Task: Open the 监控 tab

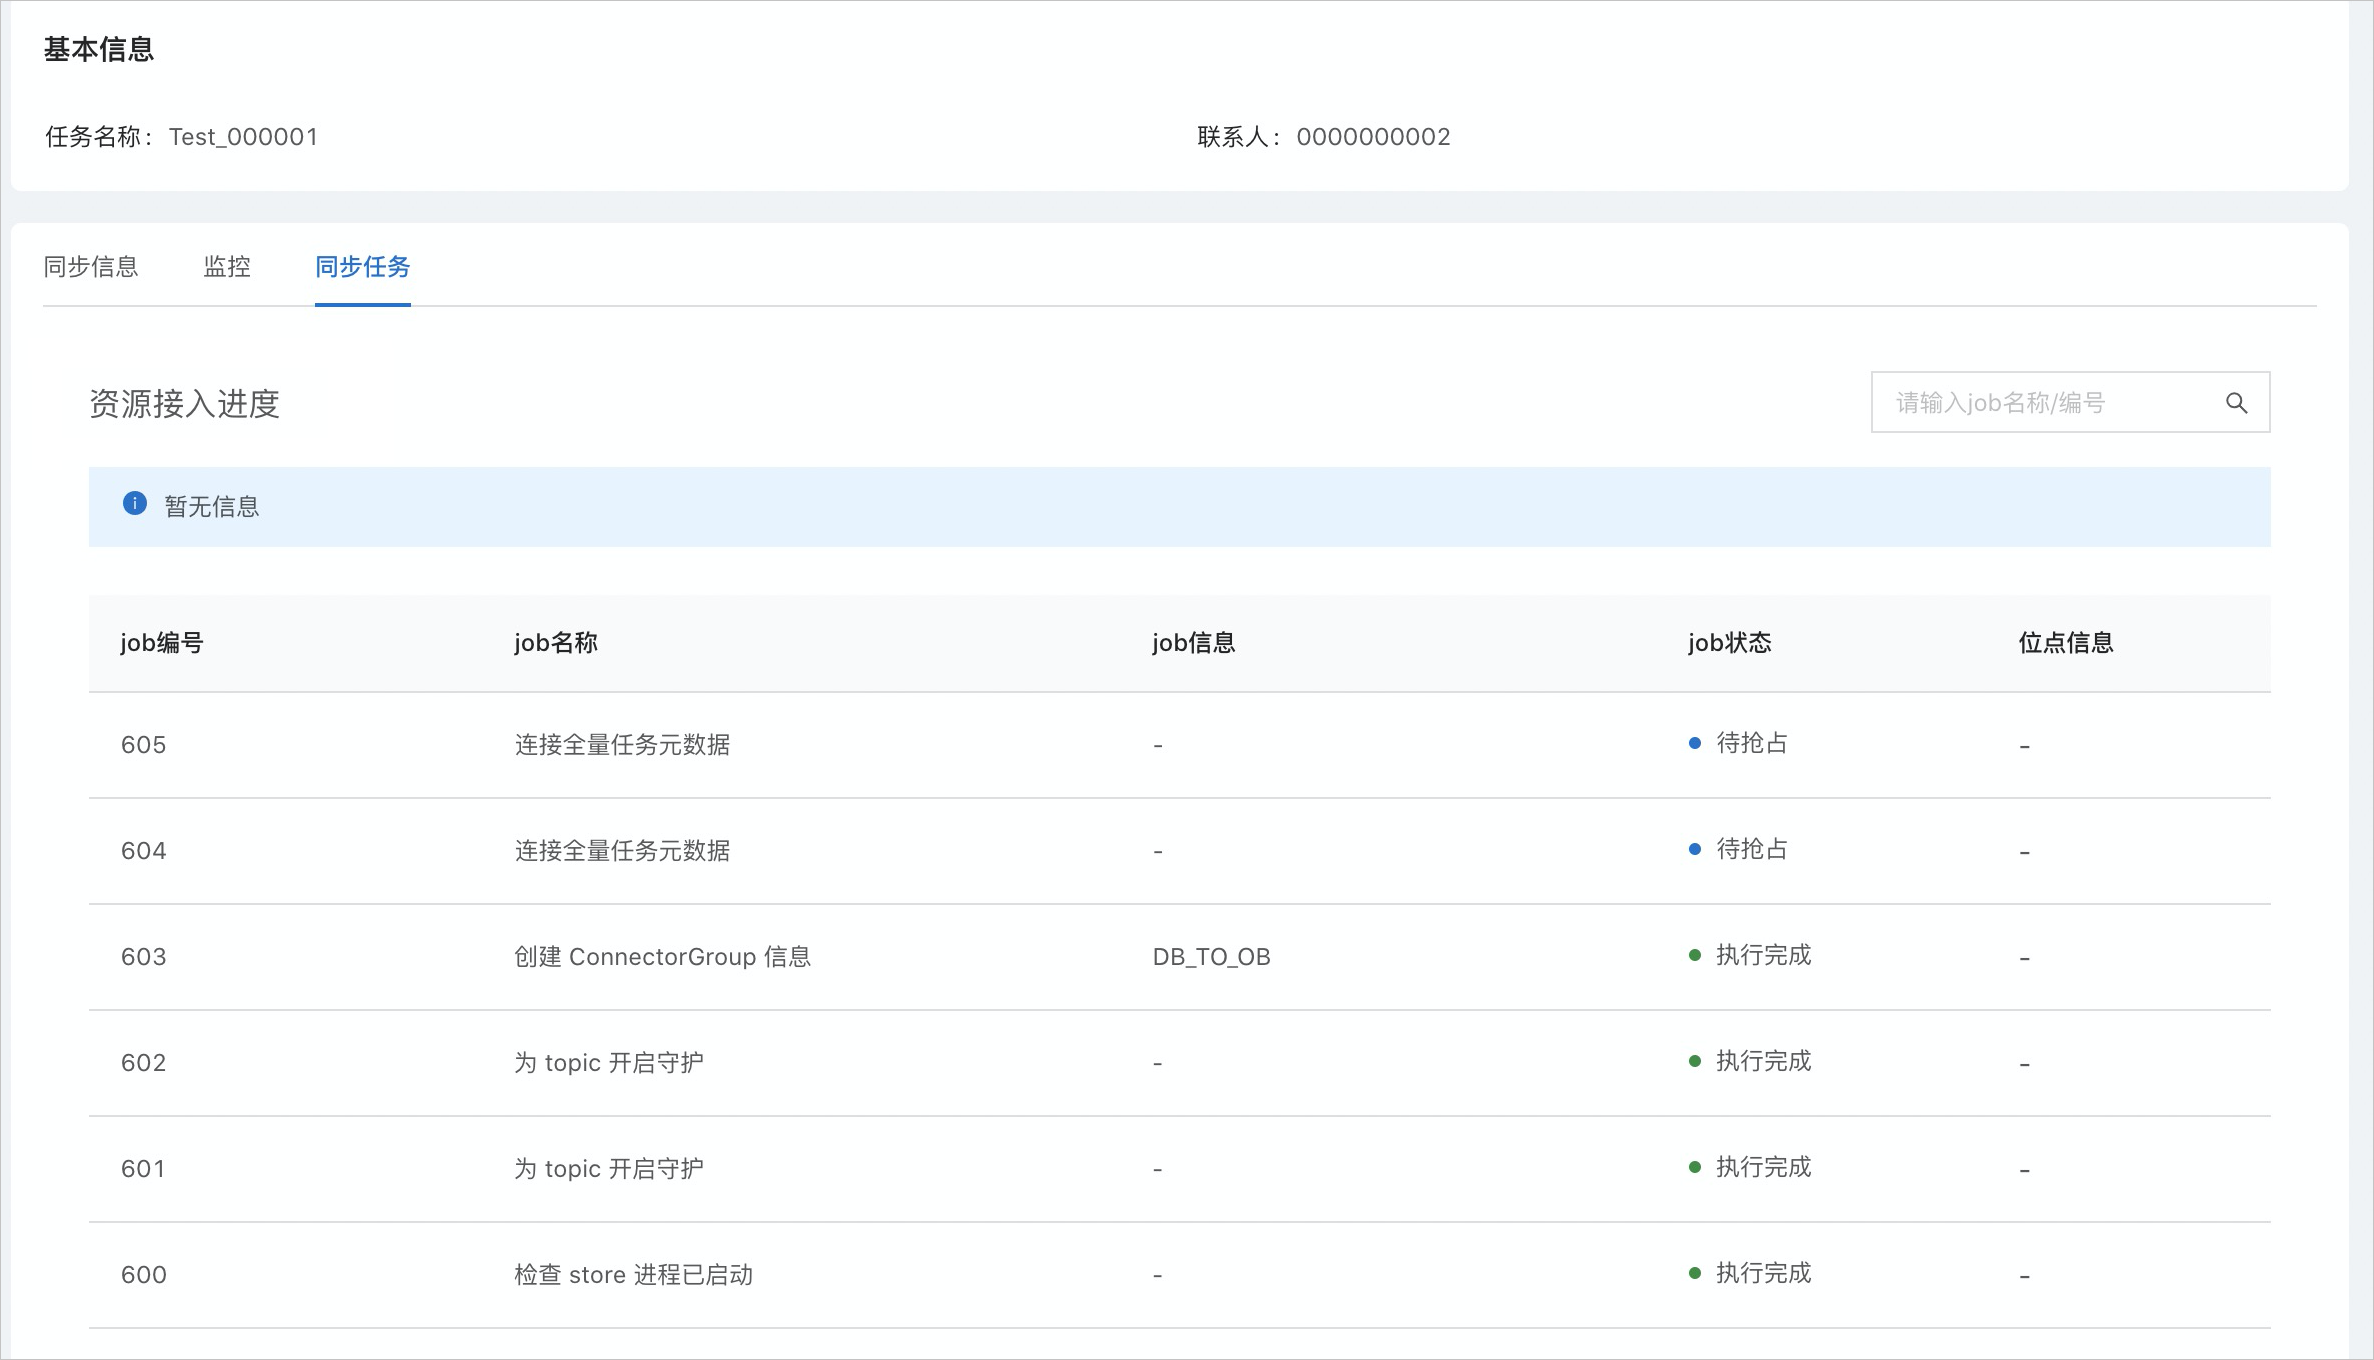Action: [227, 267]
